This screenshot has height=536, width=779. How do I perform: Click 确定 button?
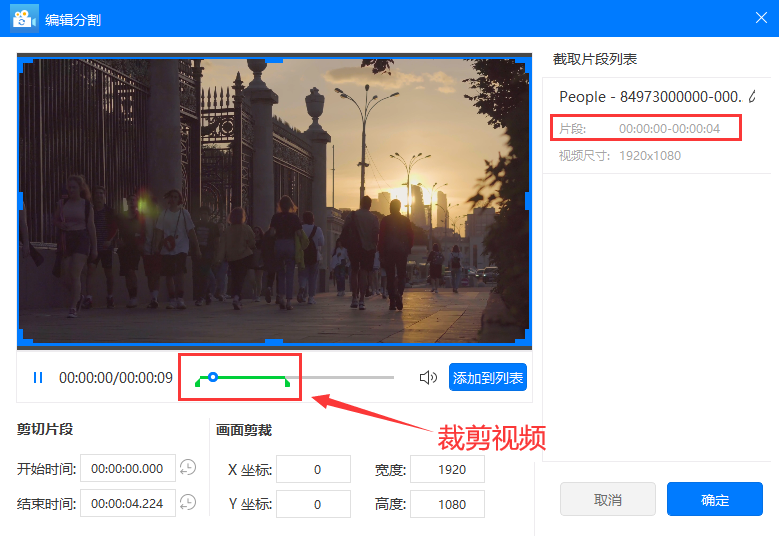pos(714,499)
